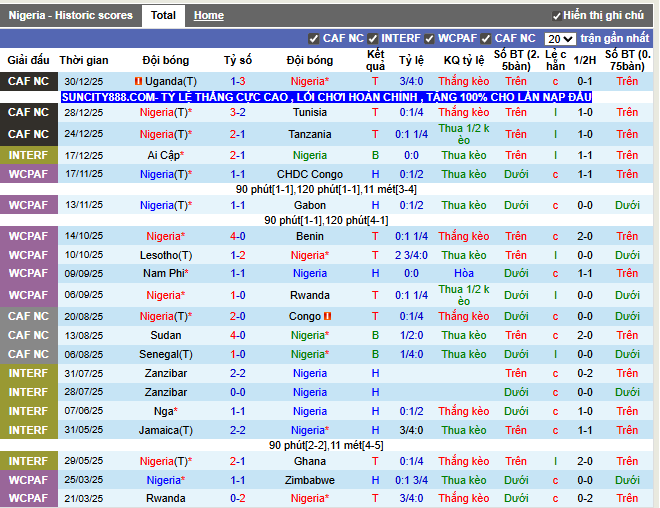Open the 0-0 score on 28/07/25
The image size is (660, 508).
(238, 392)
